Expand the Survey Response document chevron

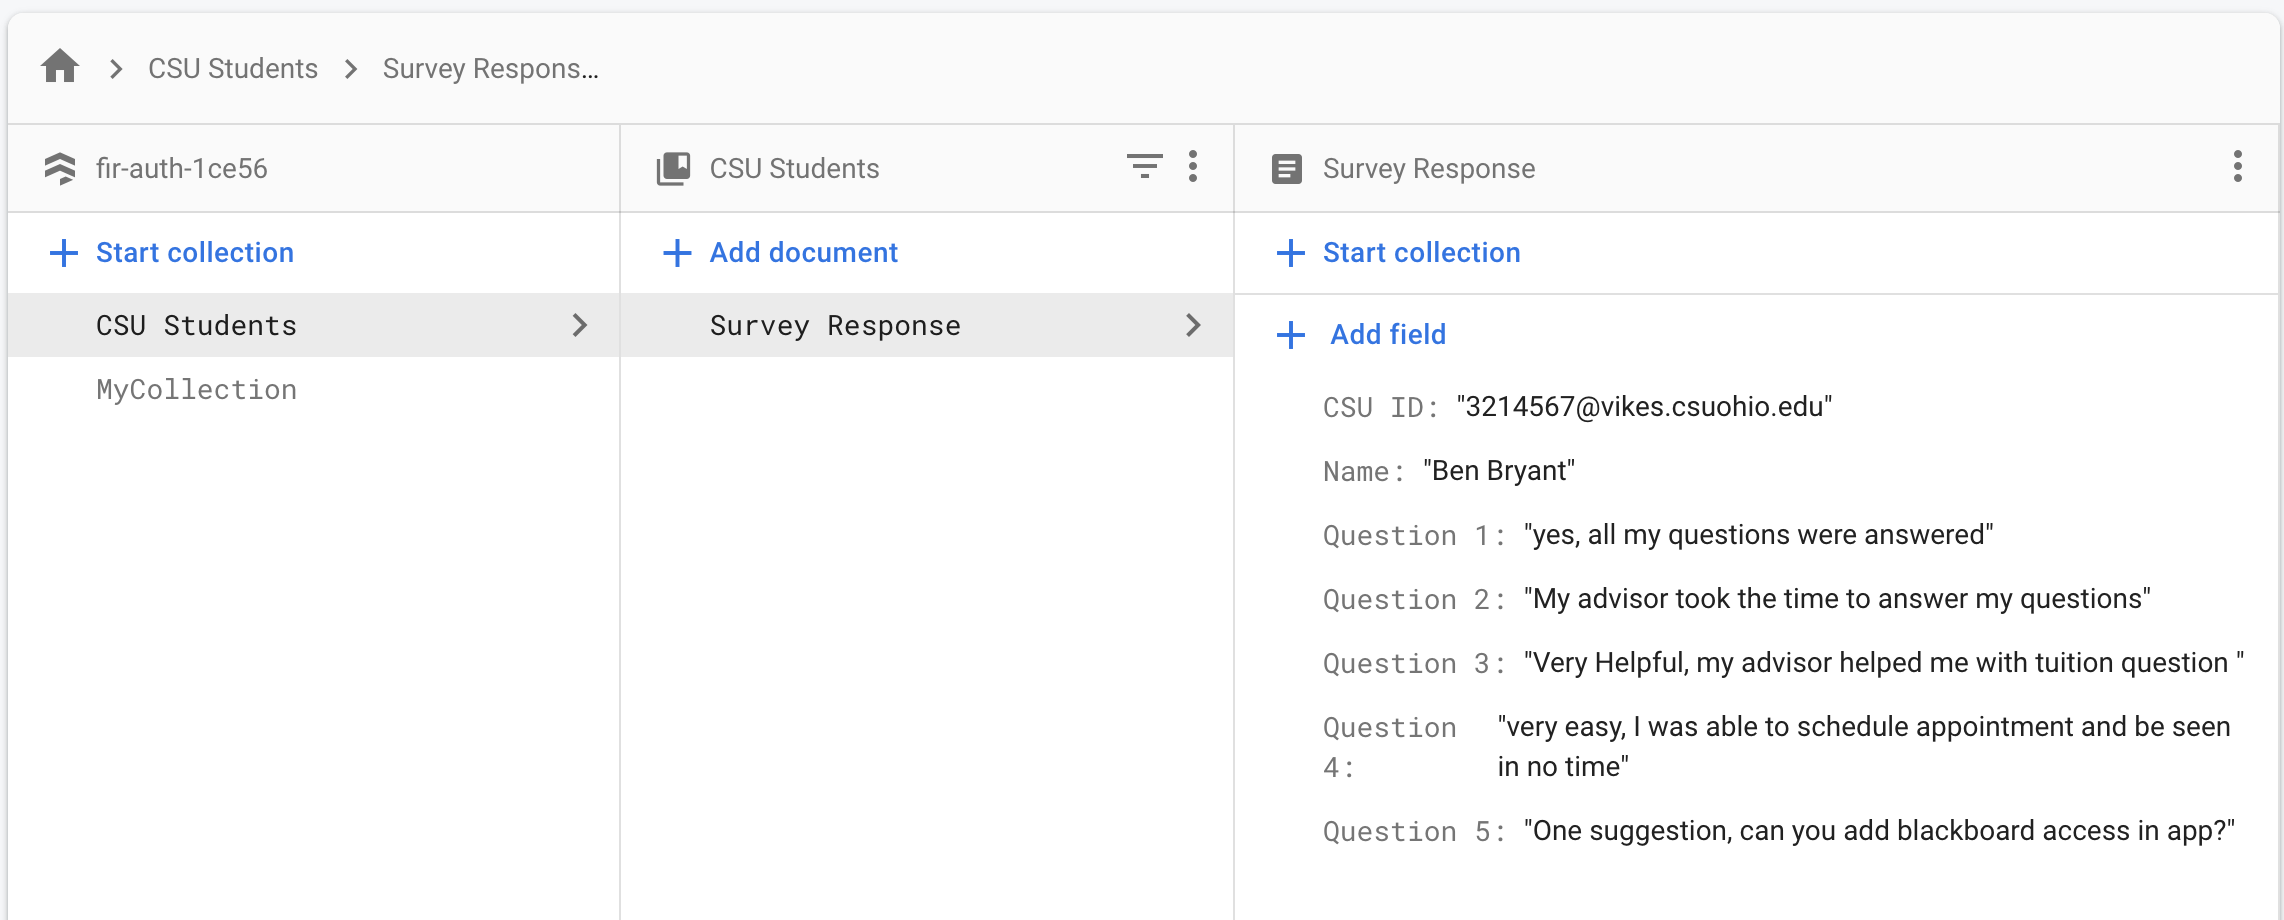click(x=1193, y=325)
